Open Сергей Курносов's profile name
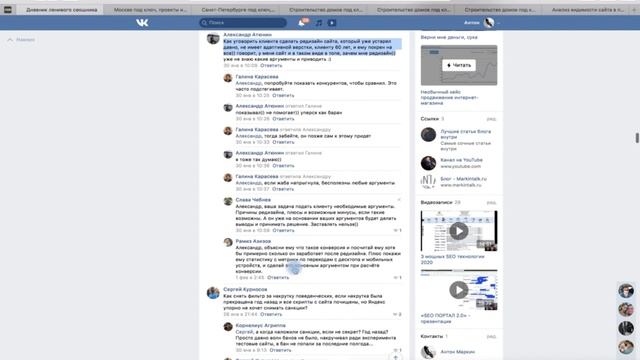The height and width of the screenshot is (360, 640). 245,289
